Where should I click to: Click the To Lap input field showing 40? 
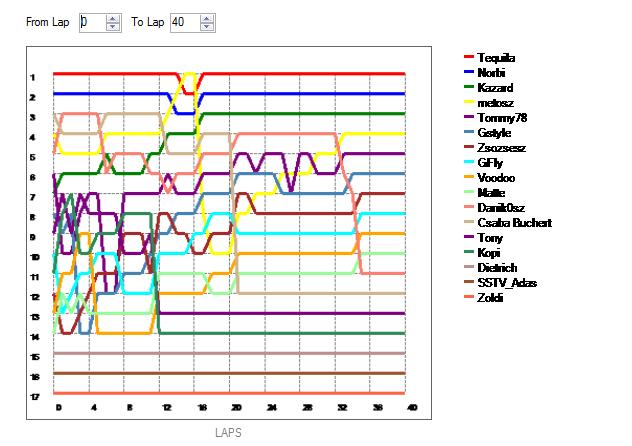coord(185,23)
